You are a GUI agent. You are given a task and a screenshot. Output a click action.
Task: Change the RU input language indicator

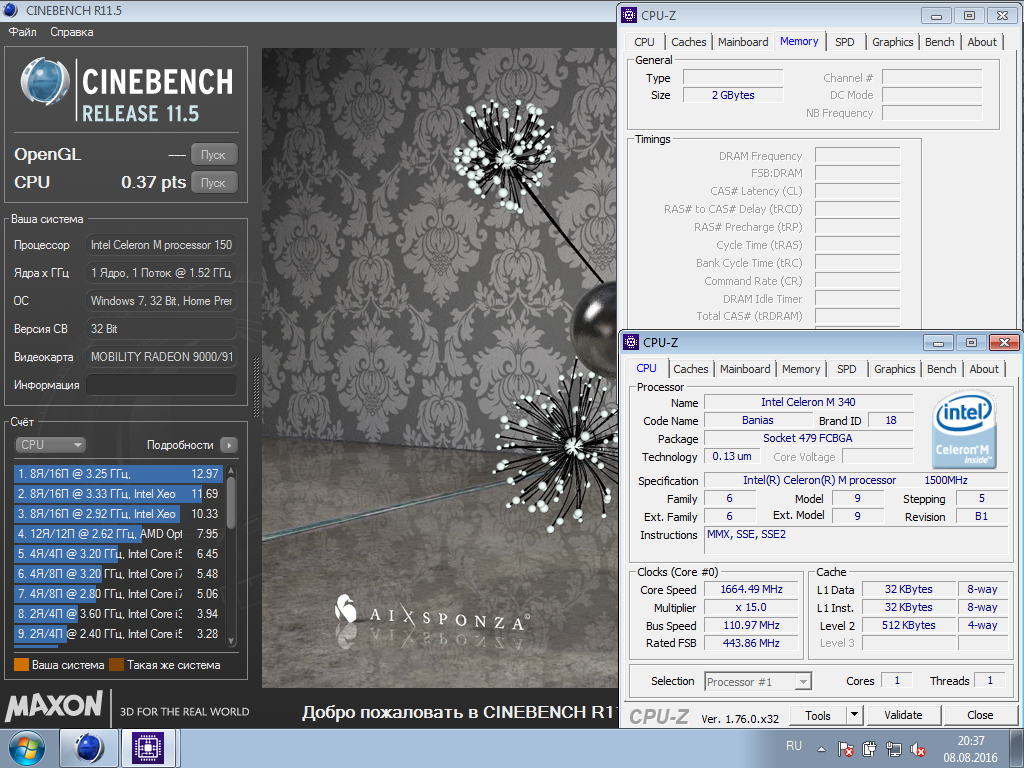794,746
